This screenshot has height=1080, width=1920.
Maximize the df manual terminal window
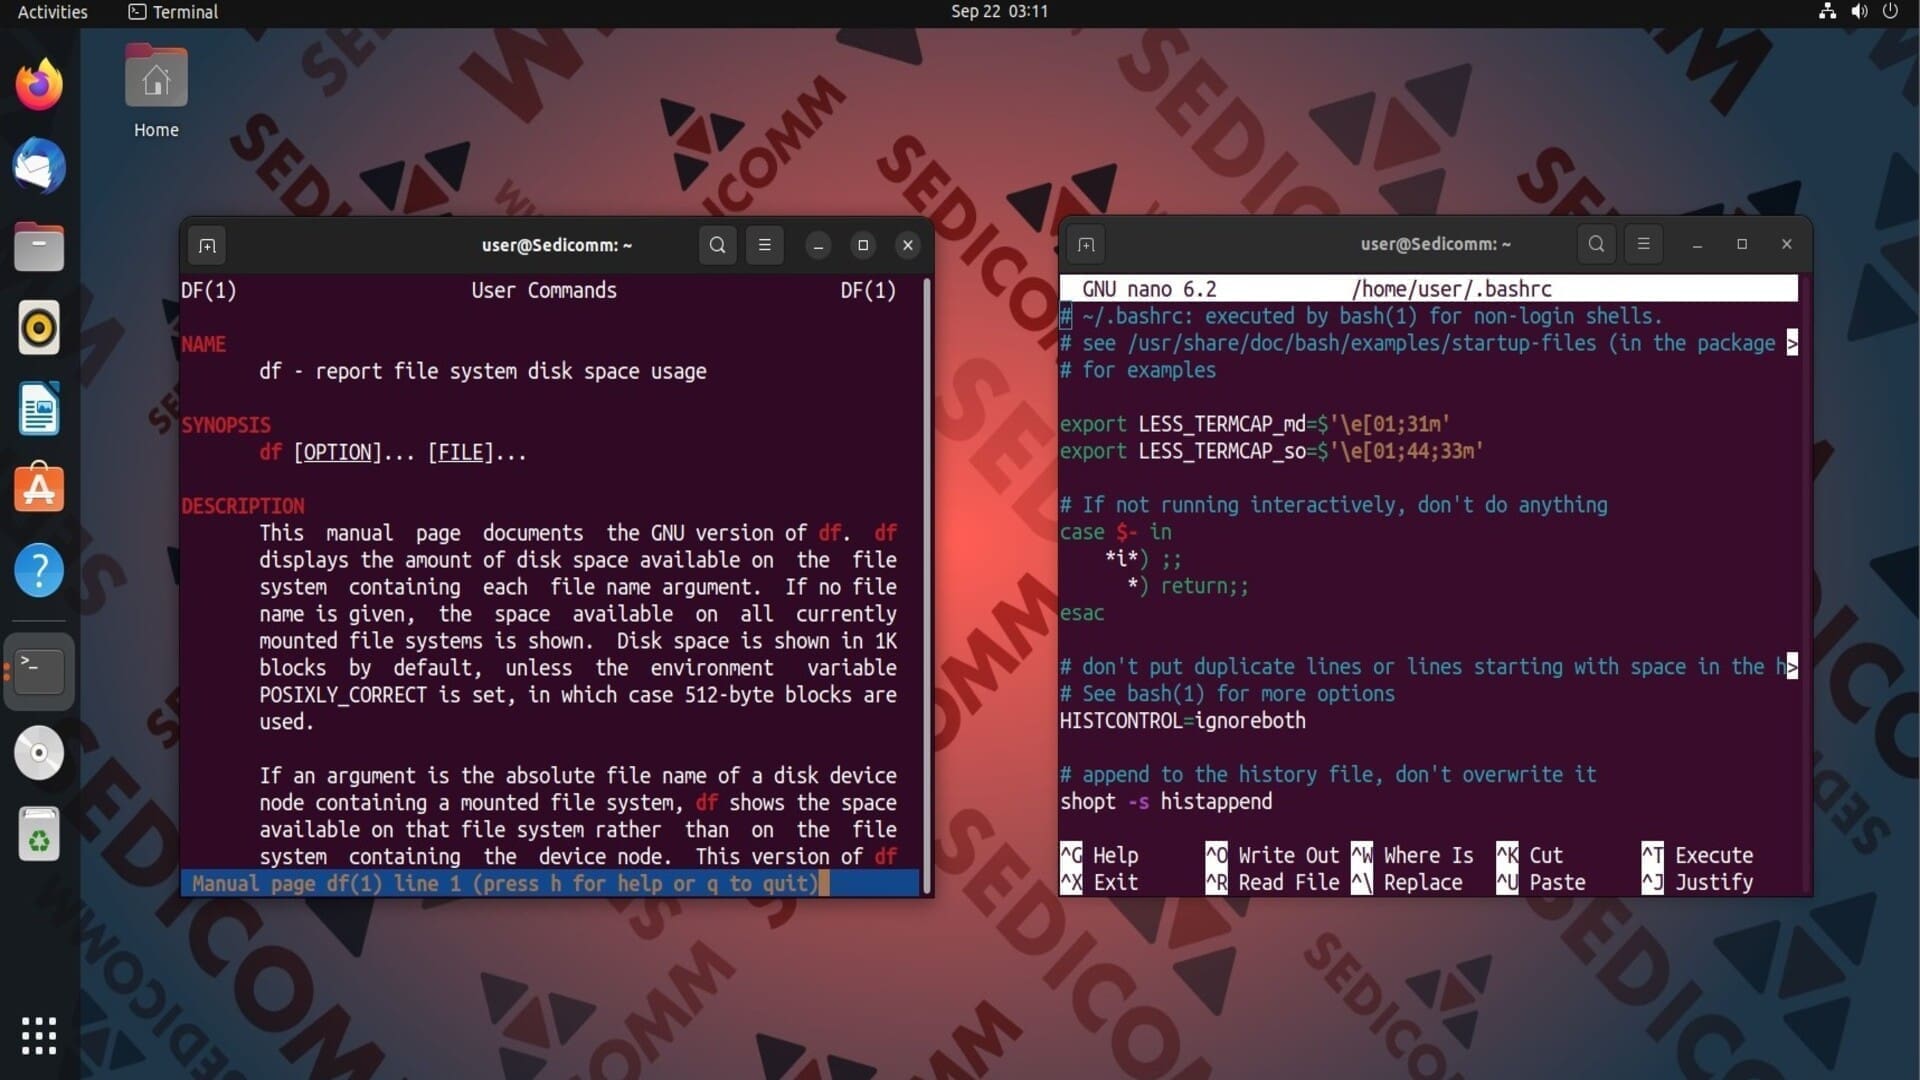click(x=863, y=245)
